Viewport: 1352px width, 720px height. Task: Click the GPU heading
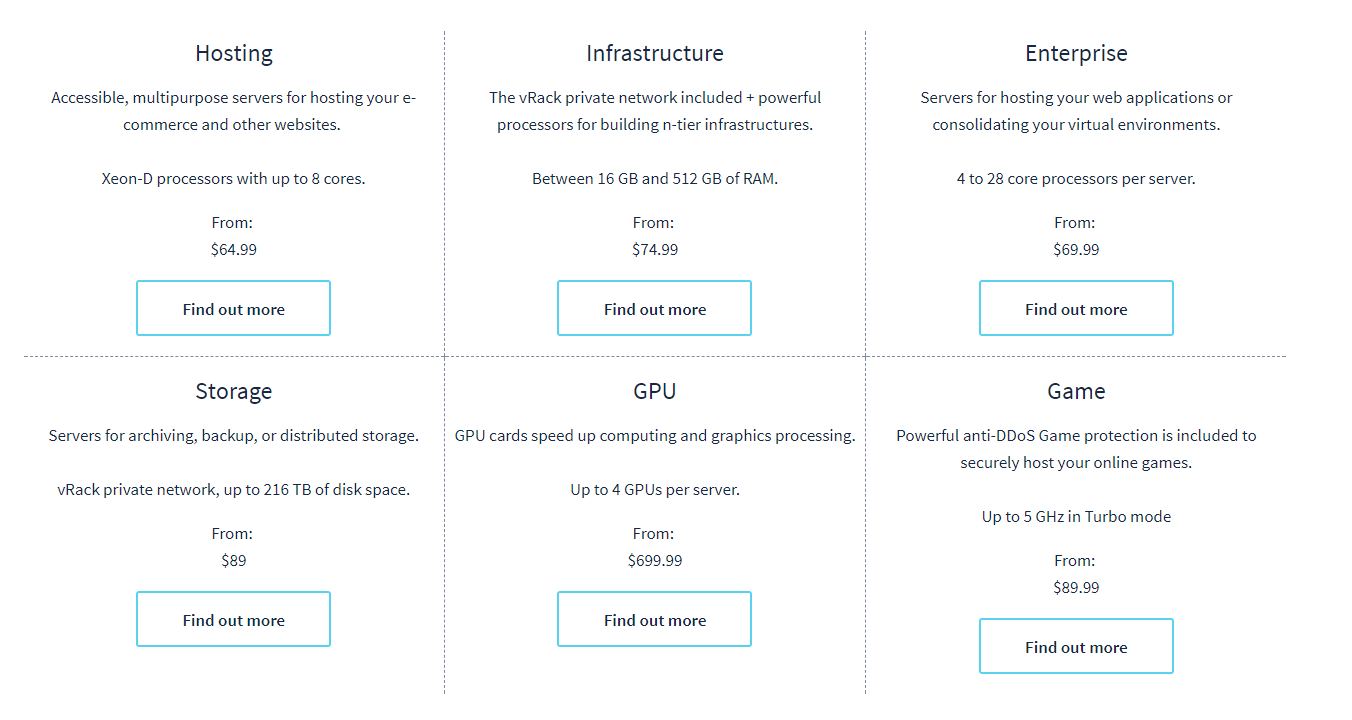tap(655, 391)
